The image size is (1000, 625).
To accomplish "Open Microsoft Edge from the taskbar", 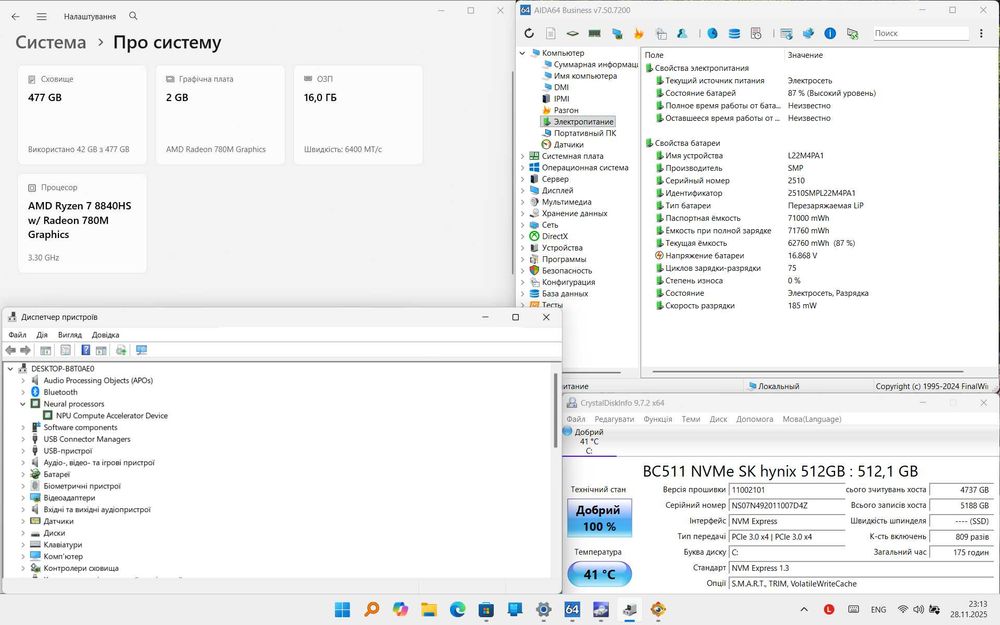I will pos(457,609).
